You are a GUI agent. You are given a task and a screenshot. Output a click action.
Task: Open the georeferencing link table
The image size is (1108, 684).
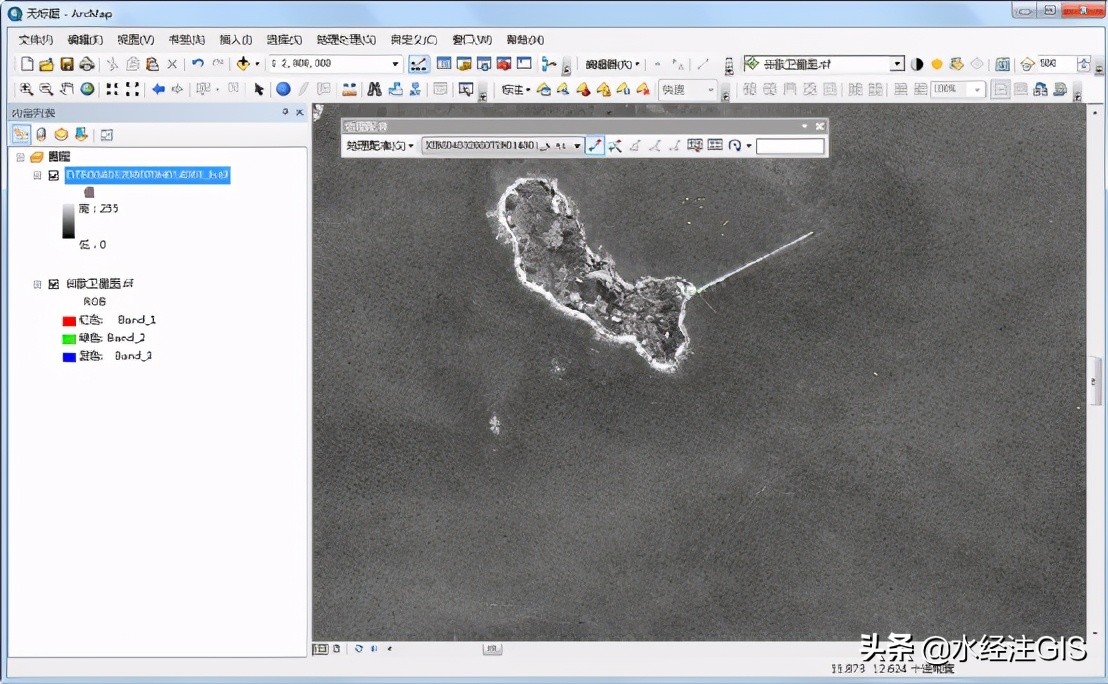click(x=715, y=146)
